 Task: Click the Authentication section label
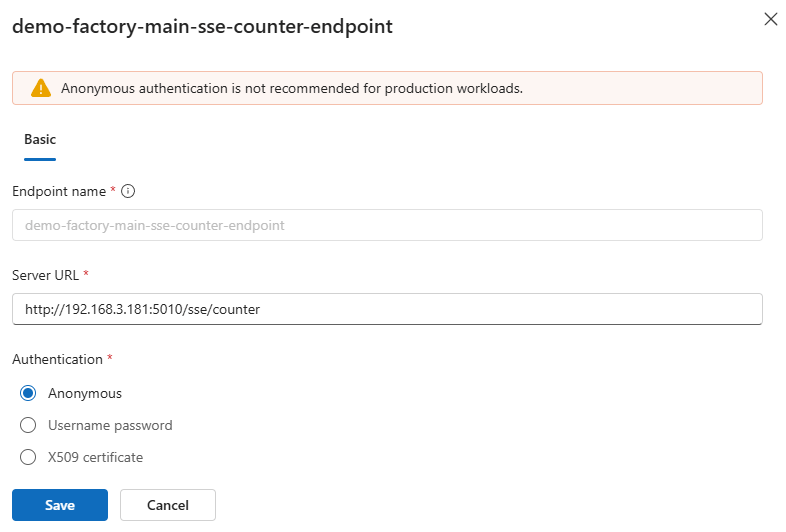coord(57,359)
